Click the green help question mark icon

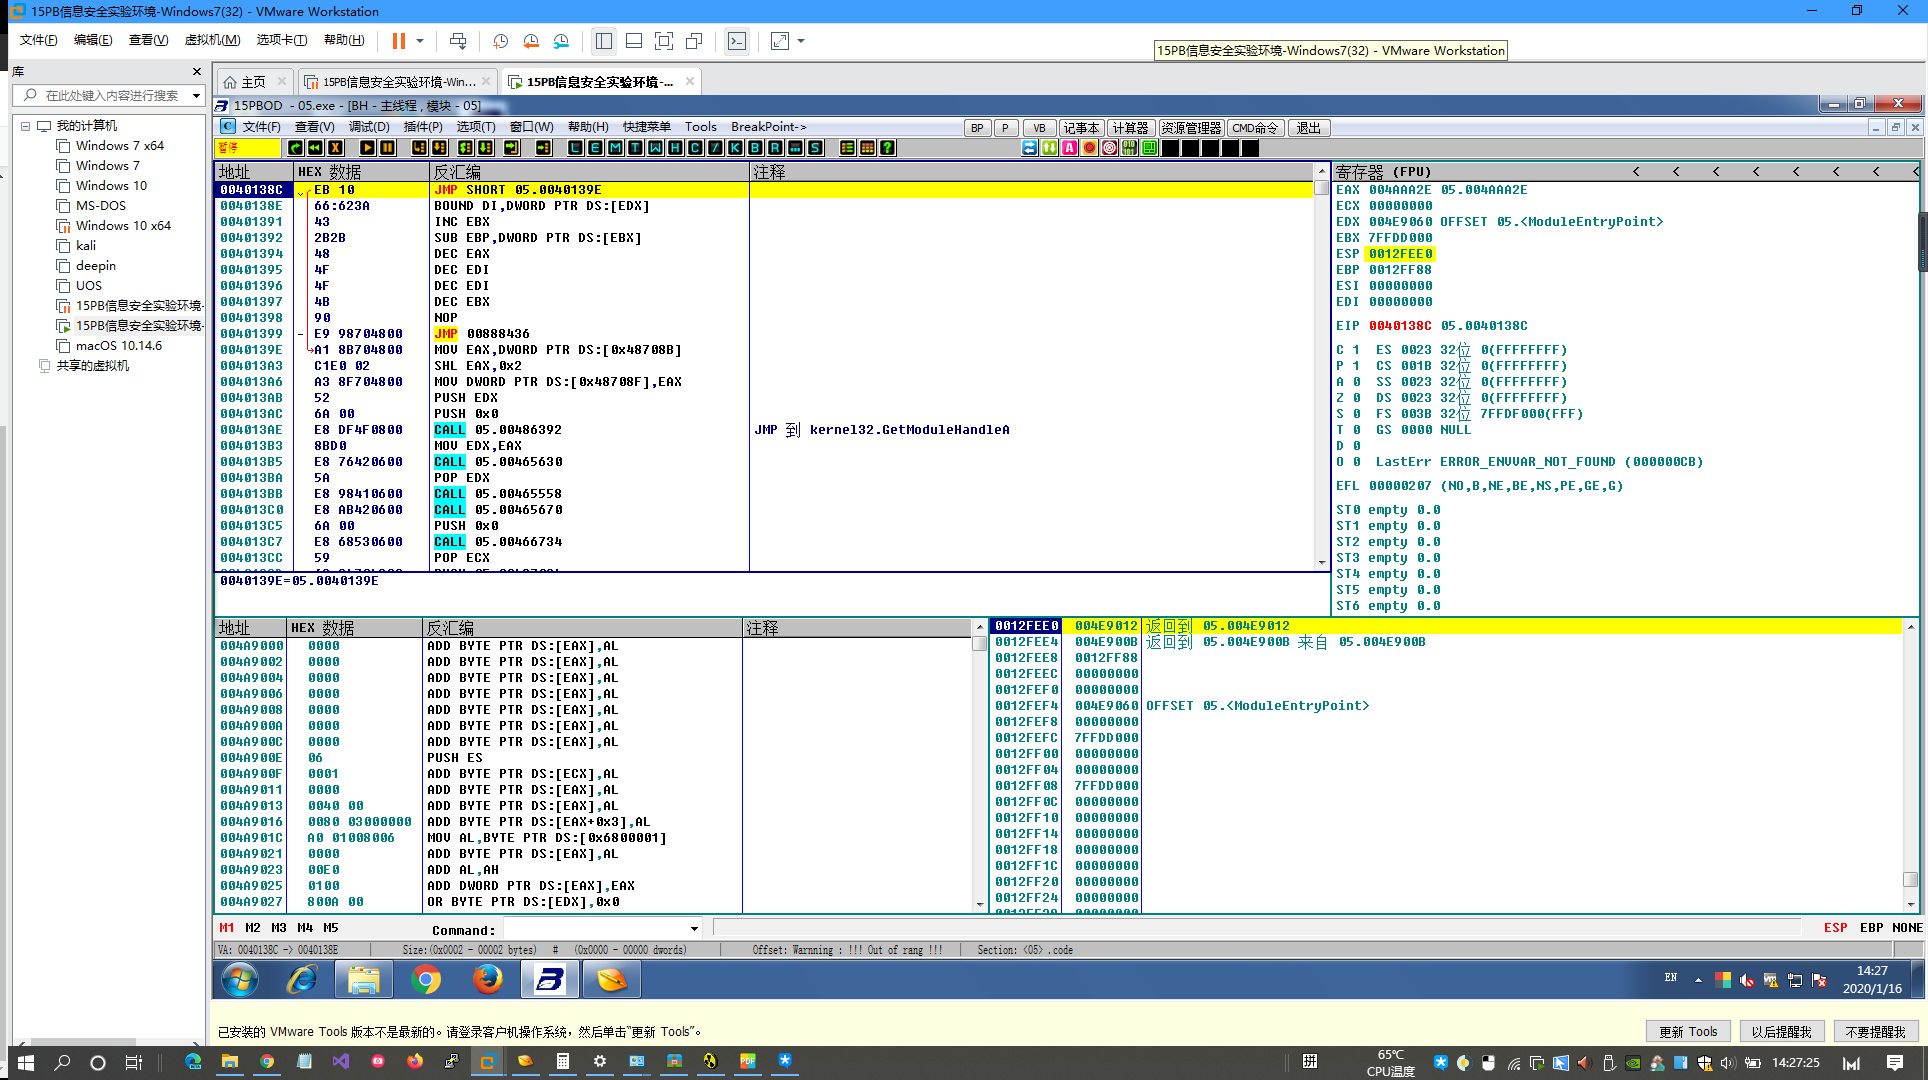click(887, 148)
